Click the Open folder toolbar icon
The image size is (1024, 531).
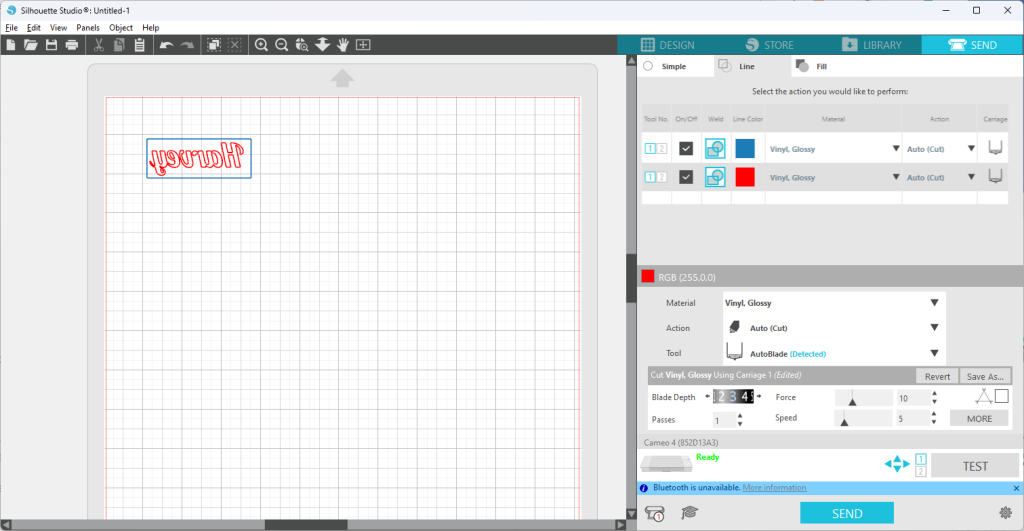point(31,45)
